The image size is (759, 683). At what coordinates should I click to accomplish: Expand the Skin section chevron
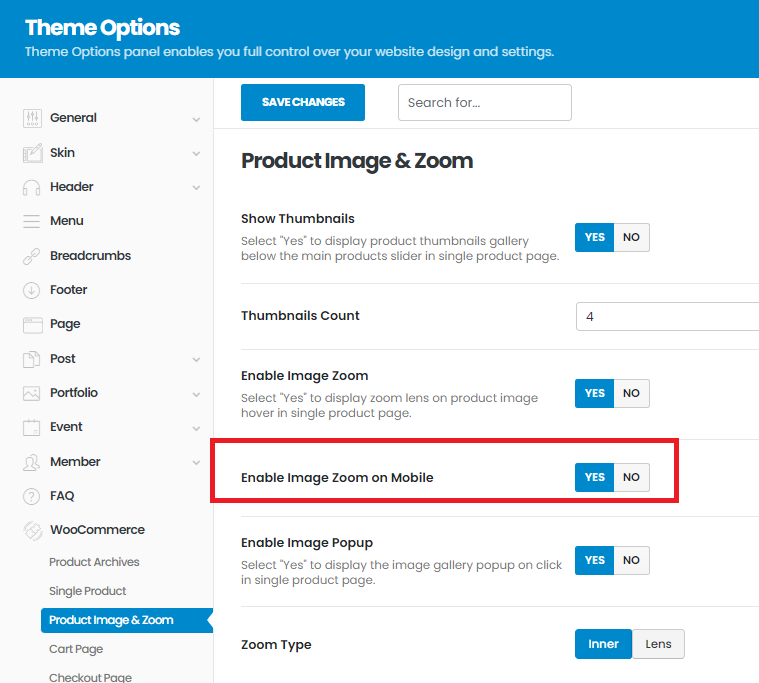click(x=196, y=153)
